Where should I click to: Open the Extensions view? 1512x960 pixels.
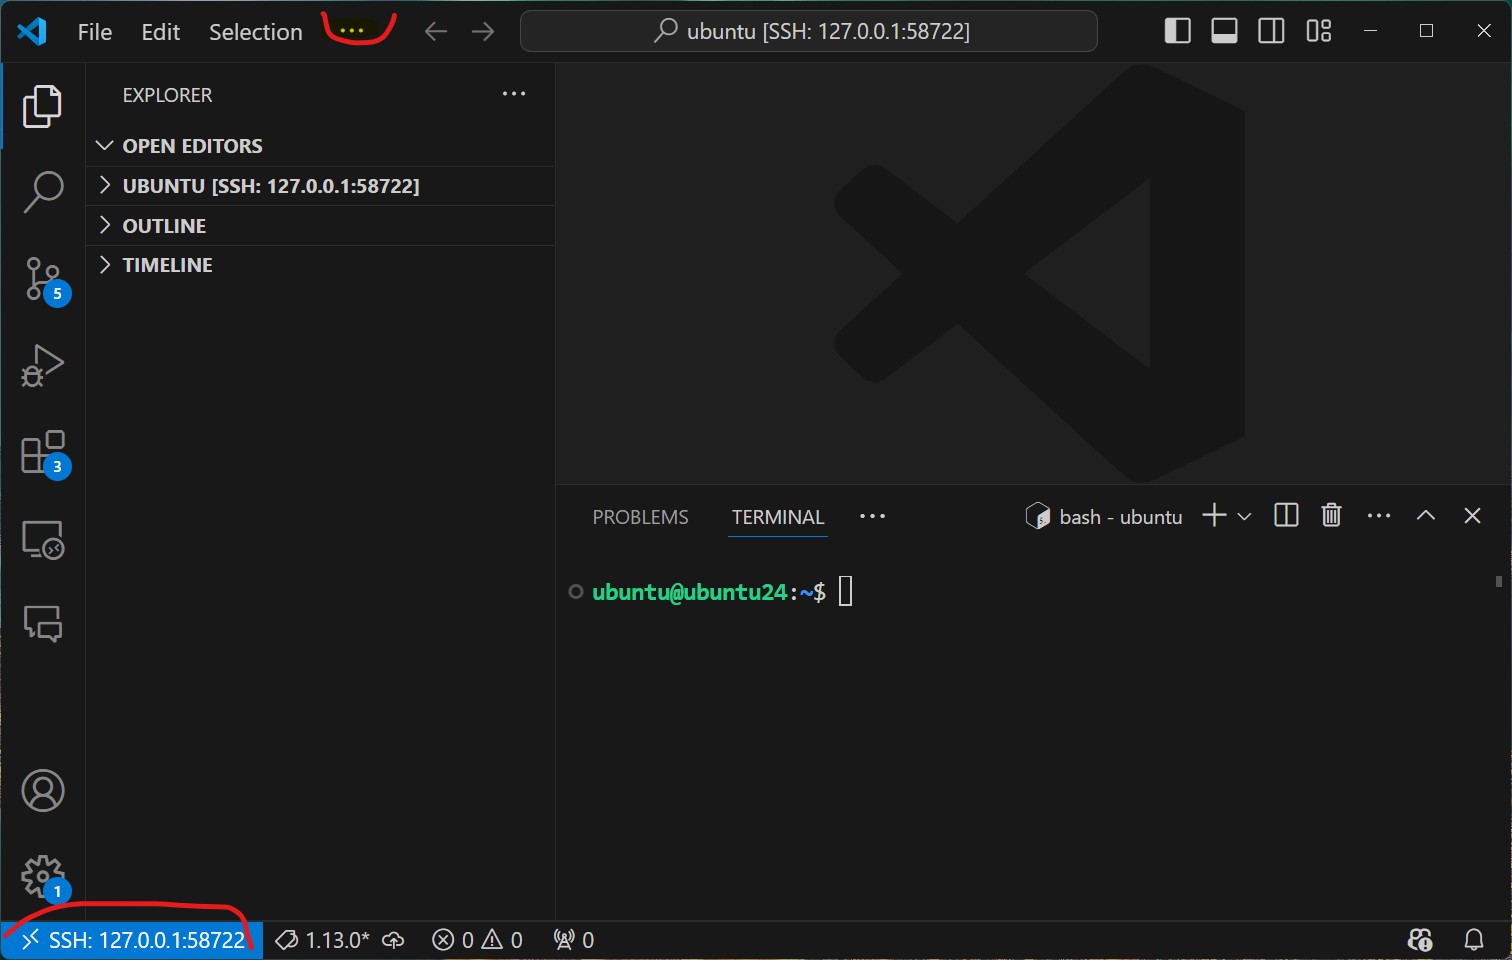coord(43,454)
